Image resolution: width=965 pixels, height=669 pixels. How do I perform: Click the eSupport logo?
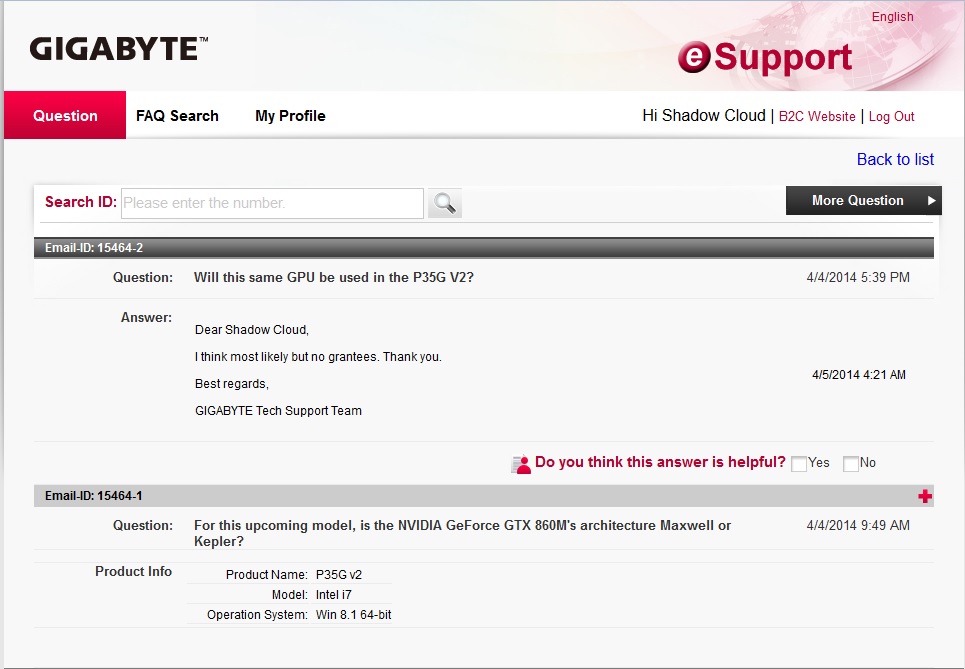pyautogui.click(x=765, y=57)
